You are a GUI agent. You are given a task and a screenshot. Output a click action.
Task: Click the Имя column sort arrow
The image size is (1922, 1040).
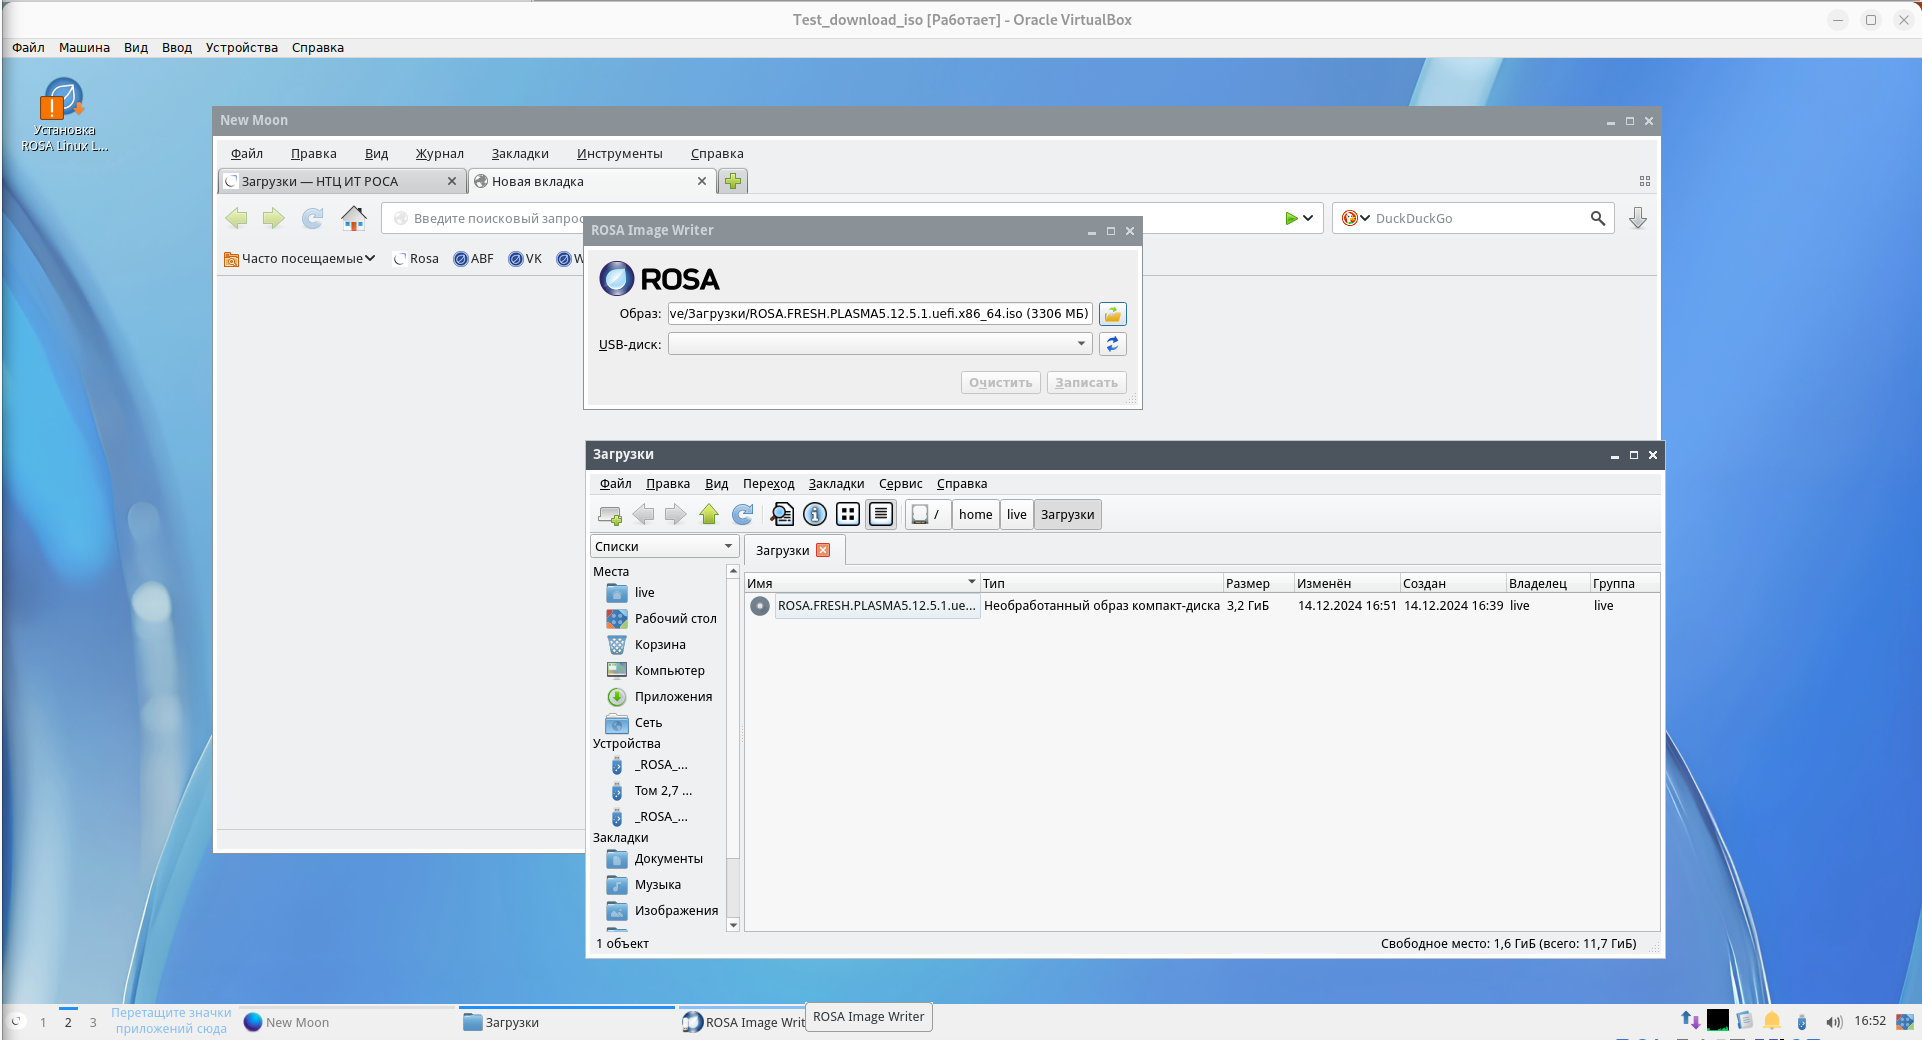tap(971, 582)
